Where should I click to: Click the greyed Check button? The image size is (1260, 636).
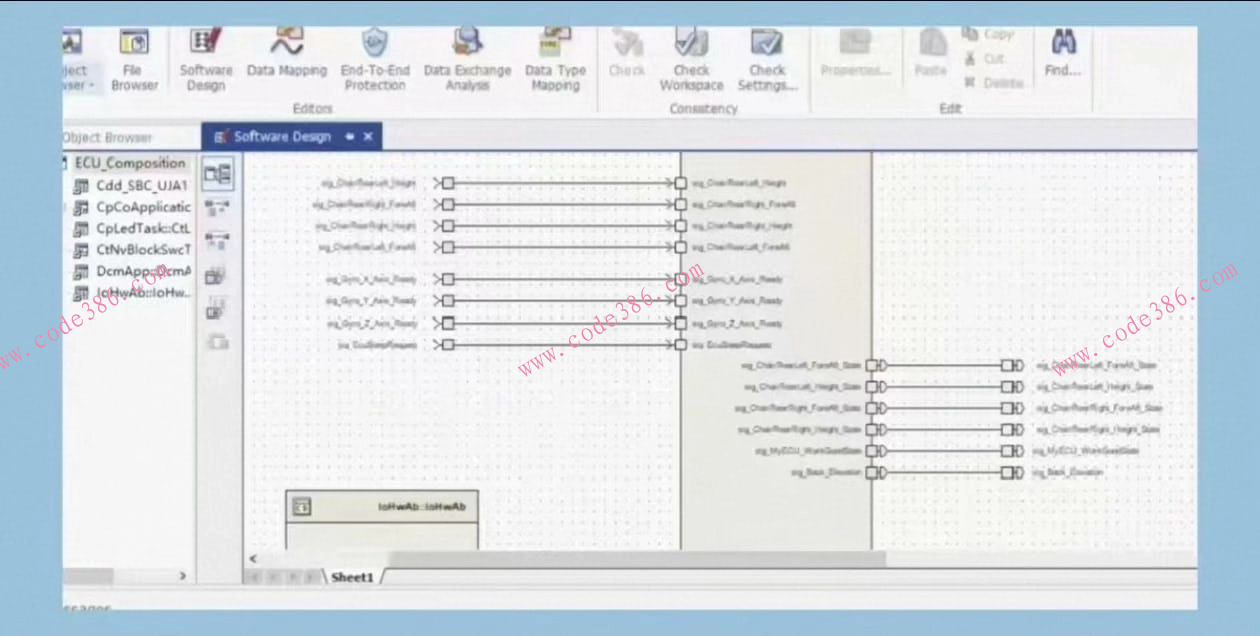tap(627, 54)
